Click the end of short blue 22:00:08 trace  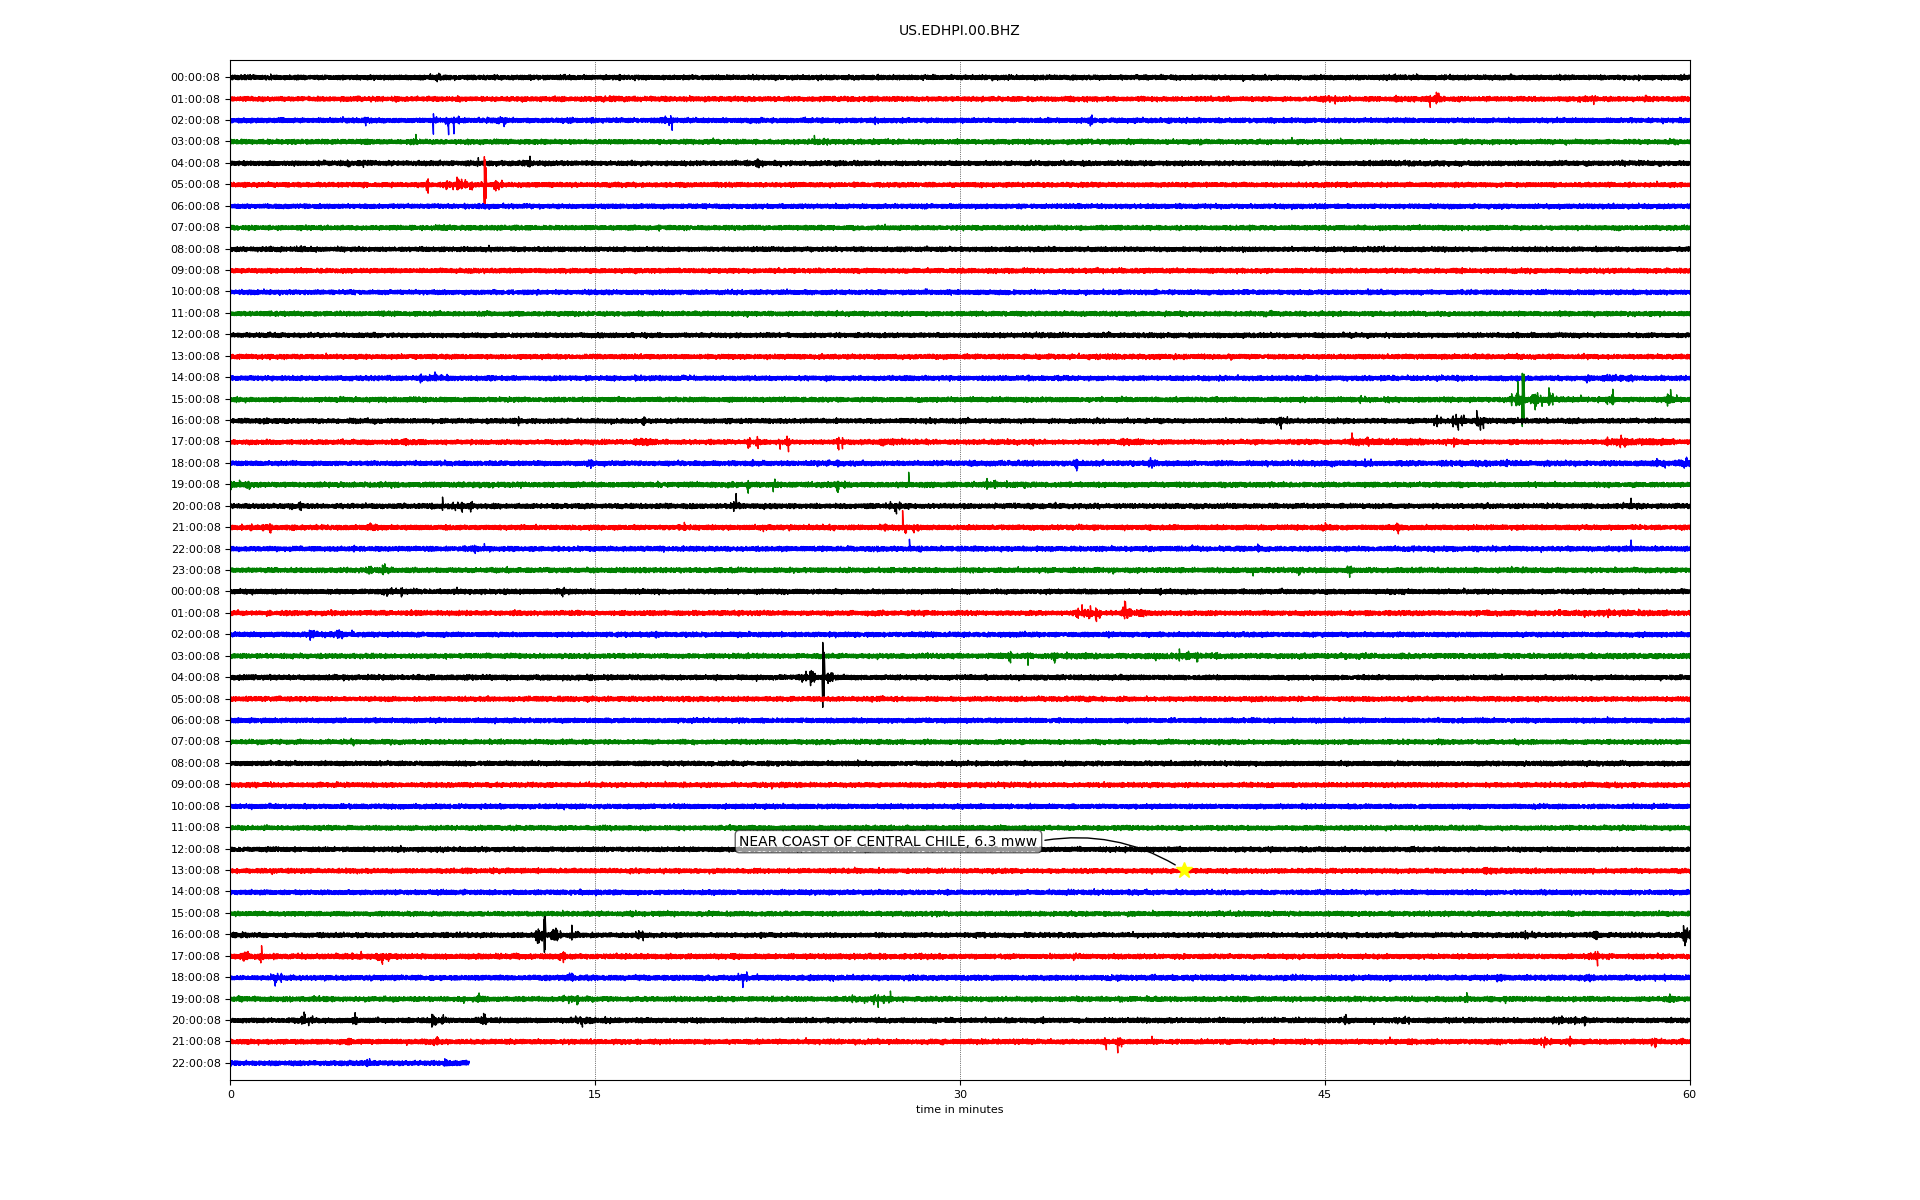click(467, 1062)
